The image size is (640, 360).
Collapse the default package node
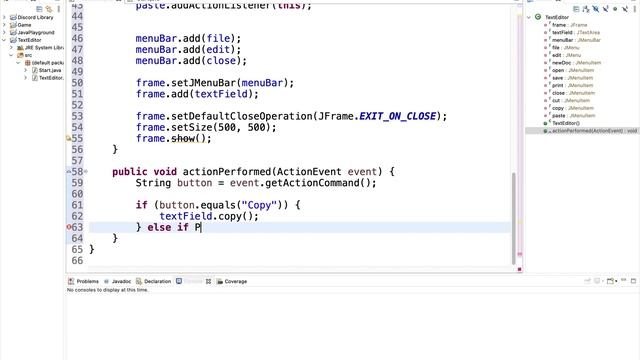pyautogui.click(x=18, y=63)
